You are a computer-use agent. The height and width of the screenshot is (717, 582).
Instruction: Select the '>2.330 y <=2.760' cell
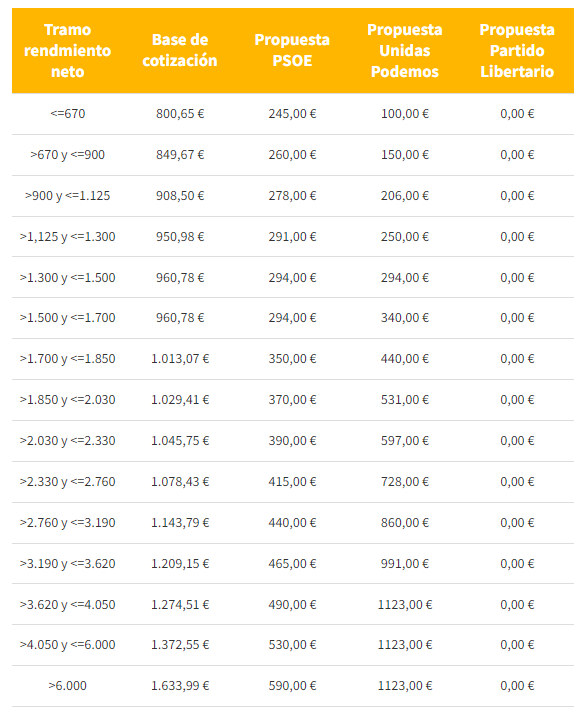(68, 482)
